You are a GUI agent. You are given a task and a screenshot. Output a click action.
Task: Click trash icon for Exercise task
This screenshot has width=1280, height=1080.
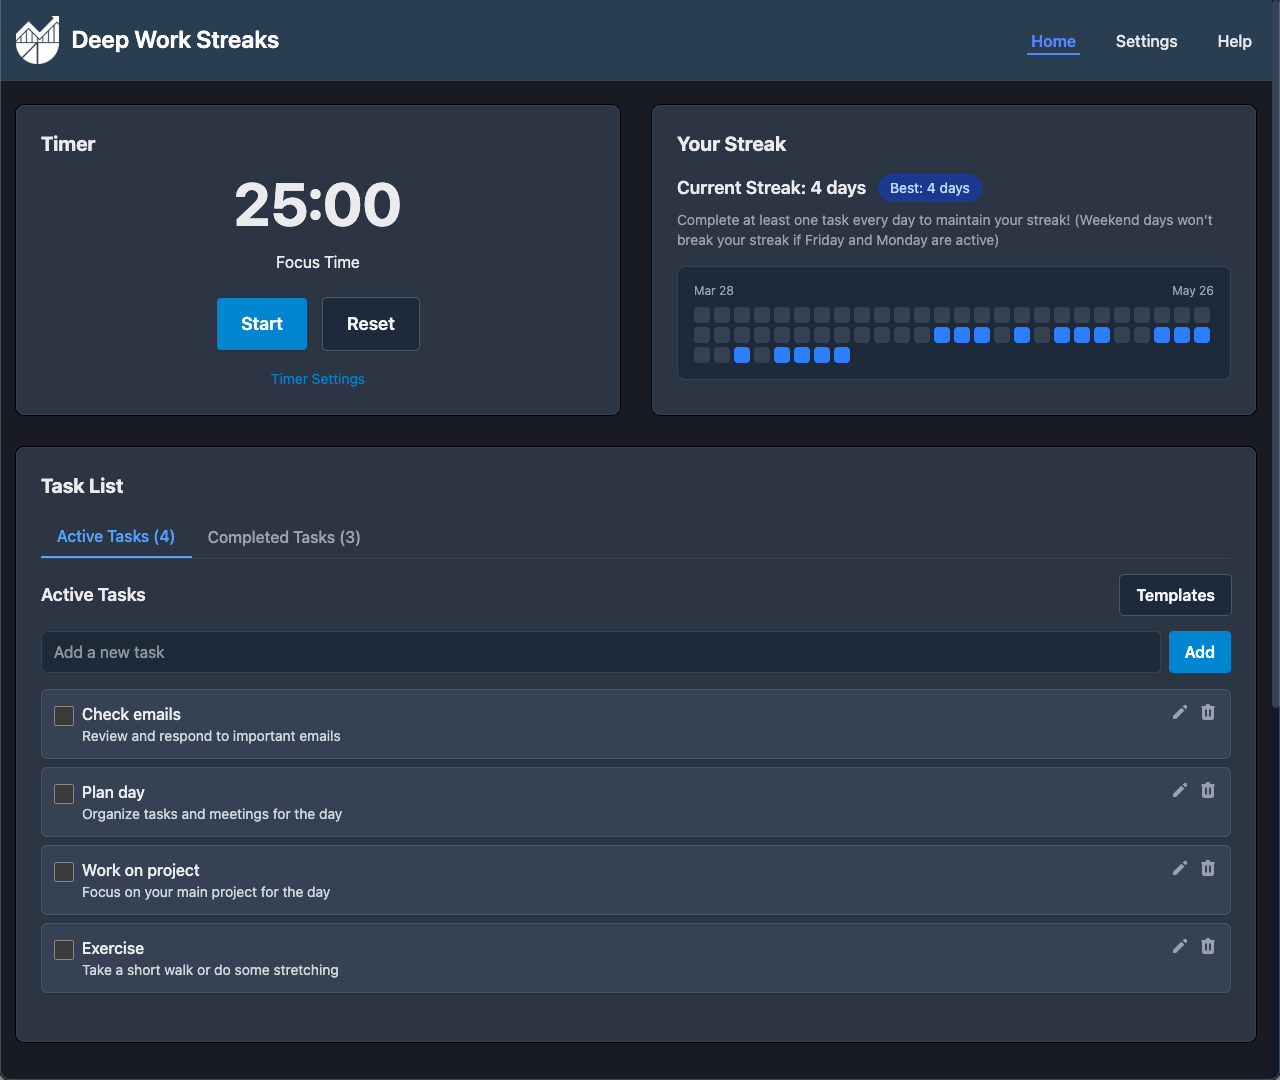pyautogui.click(x=1208, y=946)
